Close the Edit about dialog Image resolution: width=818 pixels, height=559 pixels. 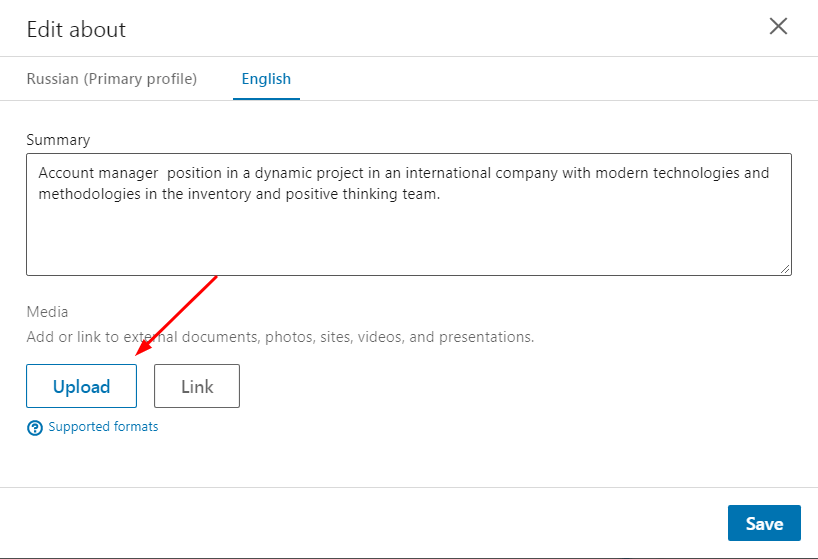coord(778,26)
